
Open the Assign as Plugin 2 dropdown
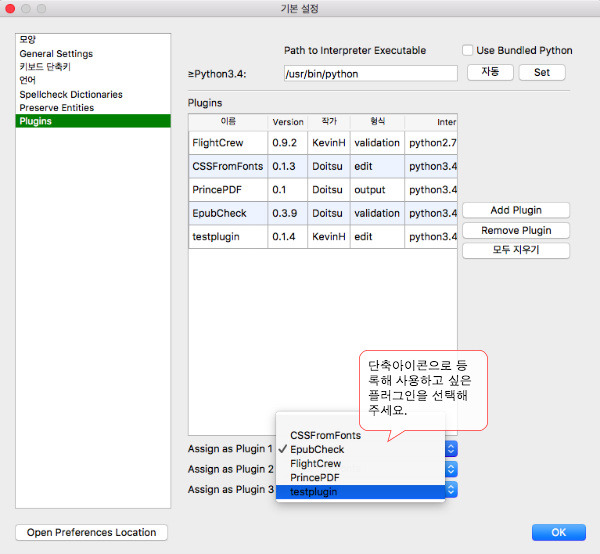coord(451,469)
